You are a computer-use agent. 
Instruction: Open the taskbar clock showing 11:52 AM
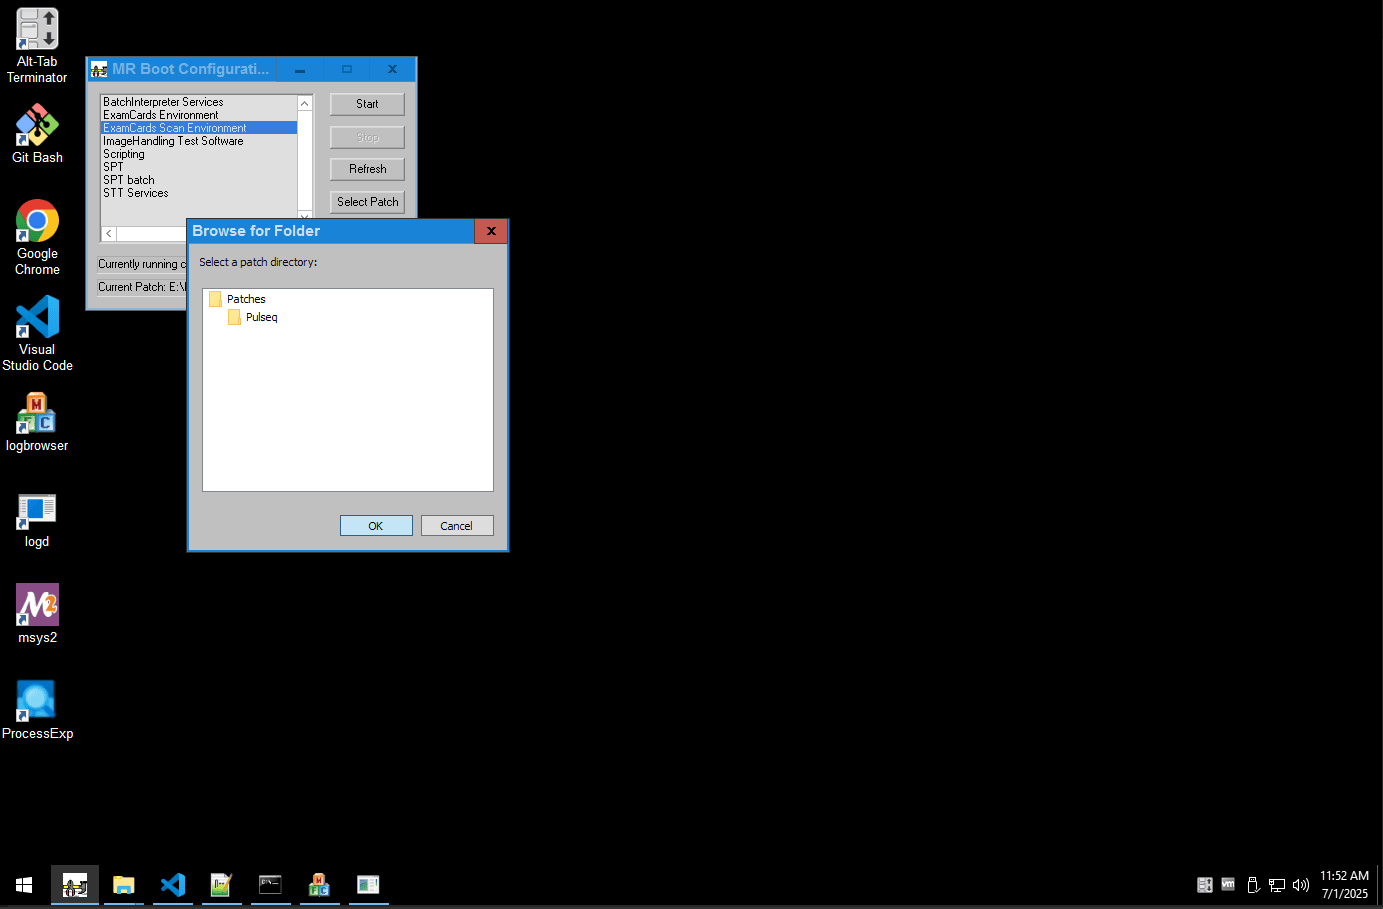click(1344, 885)
